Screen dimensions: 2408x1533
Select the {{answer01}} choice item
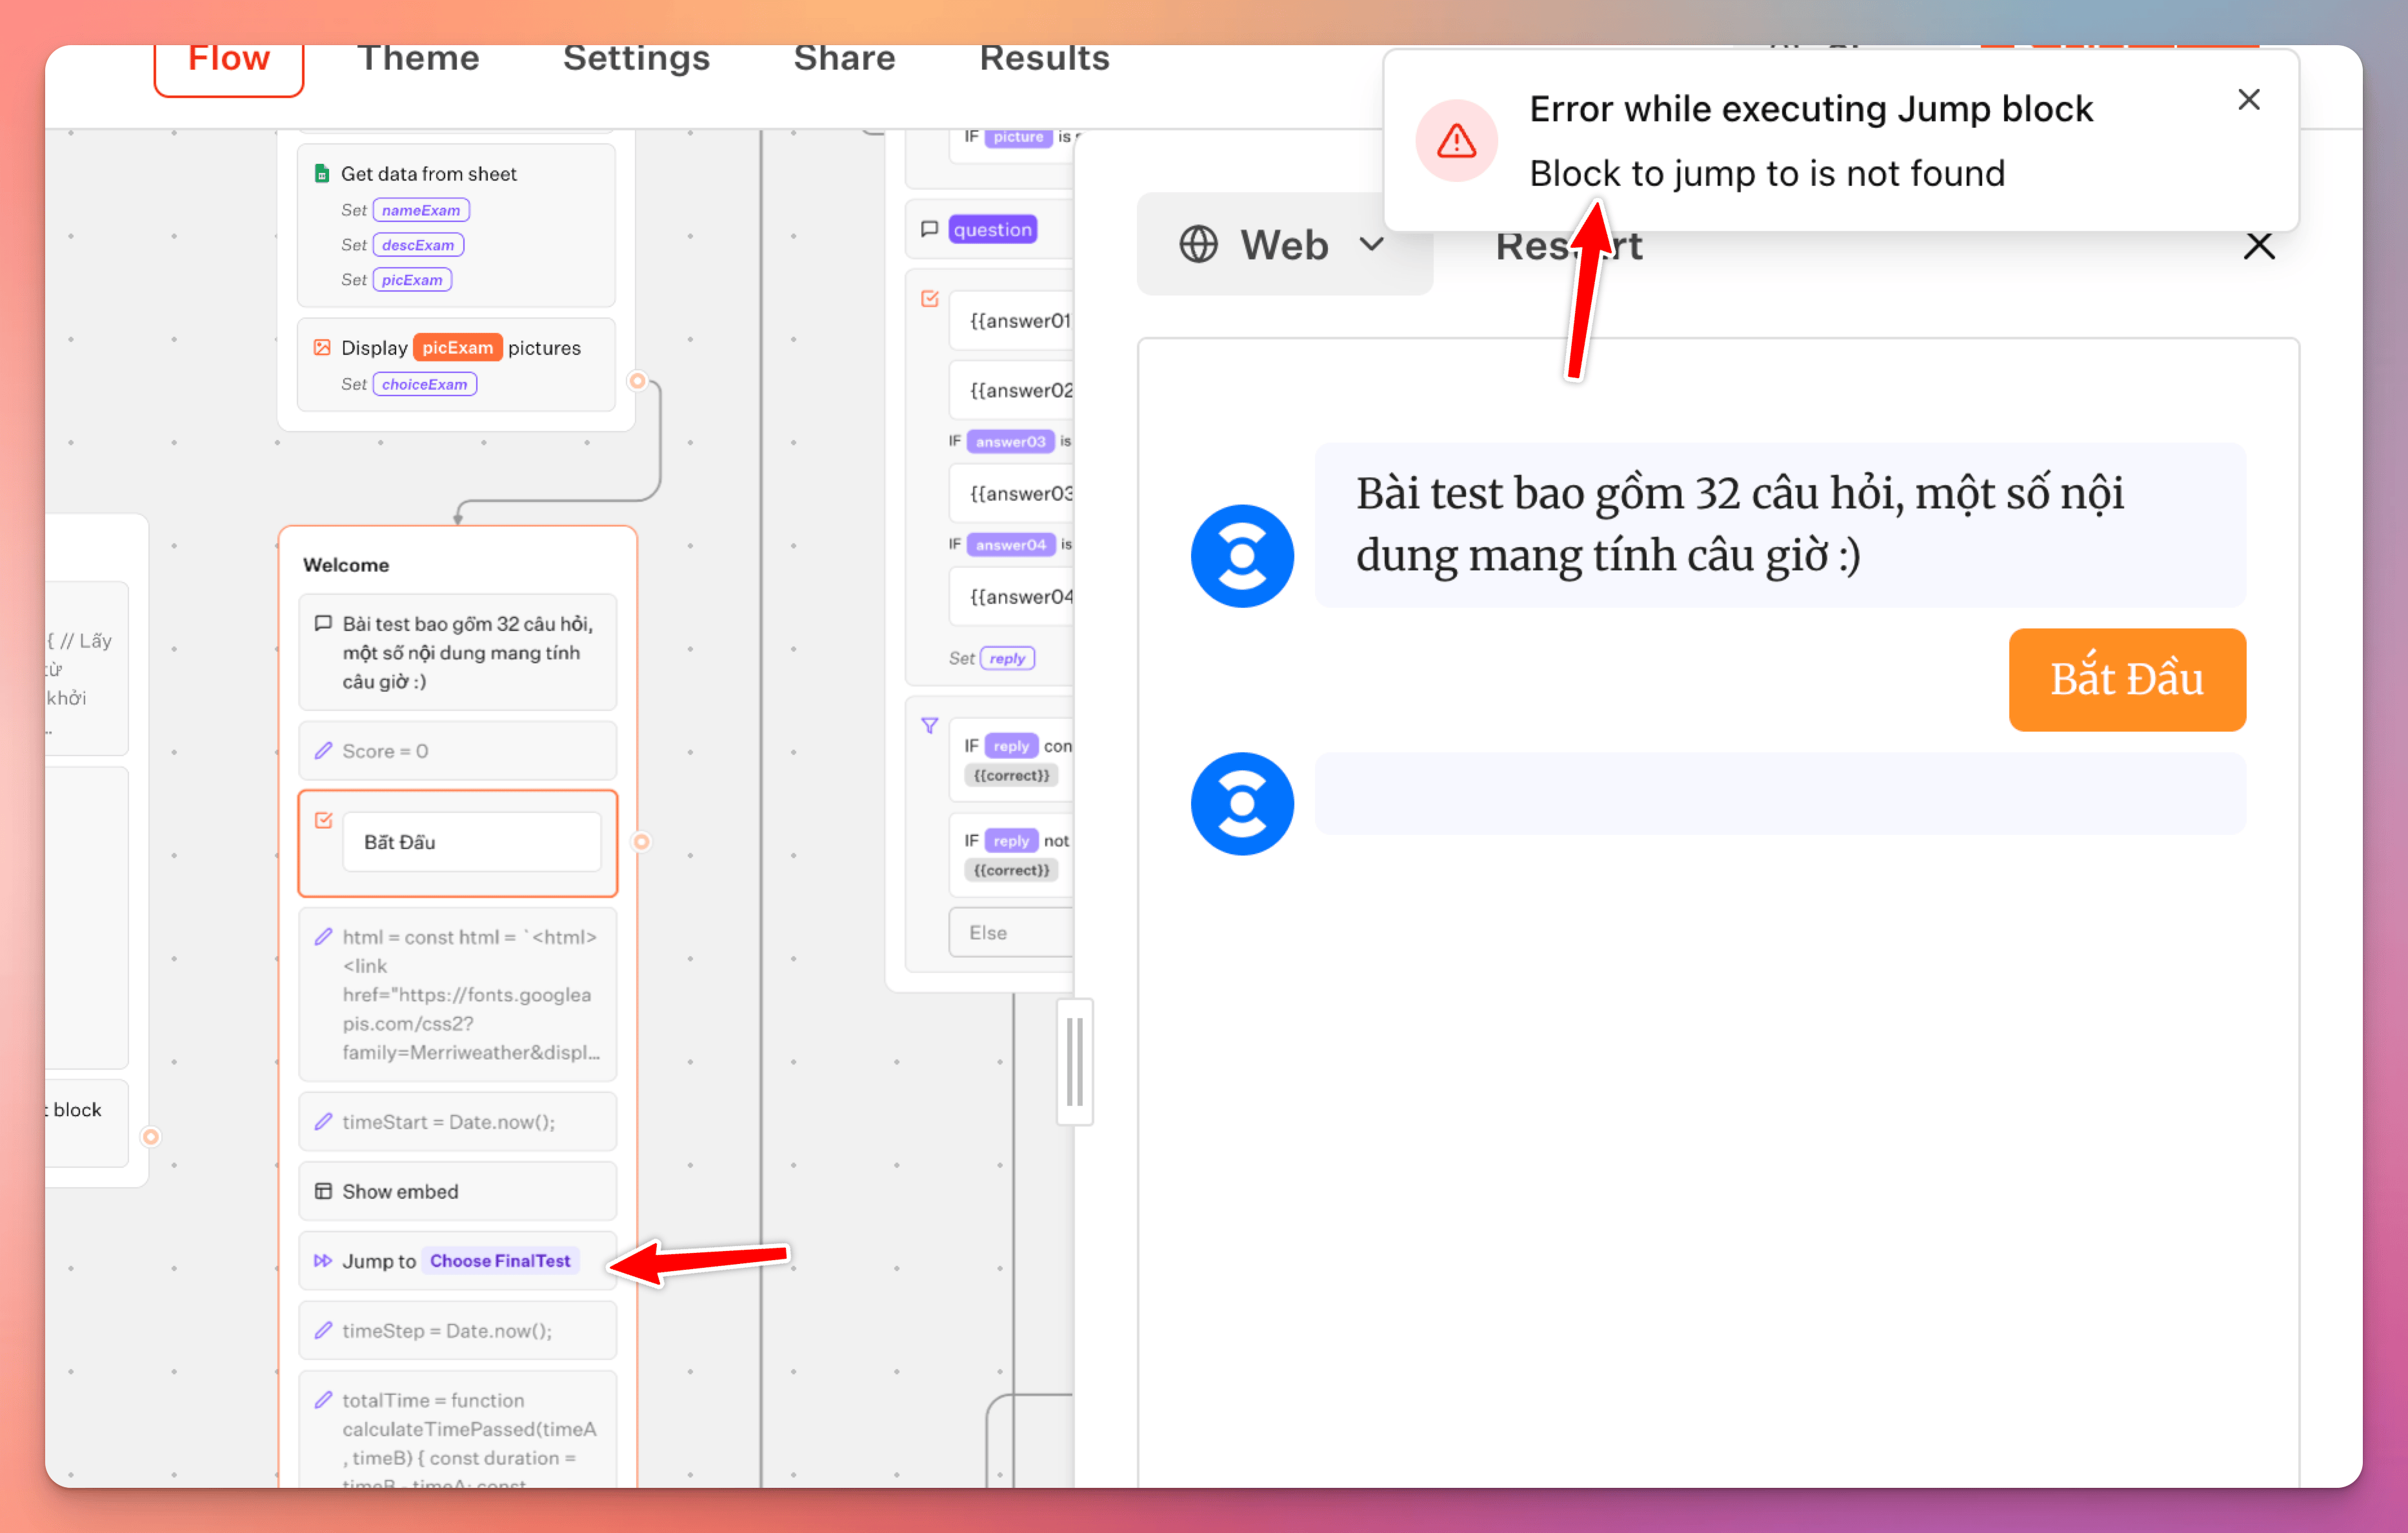[x=1011, y=321]
